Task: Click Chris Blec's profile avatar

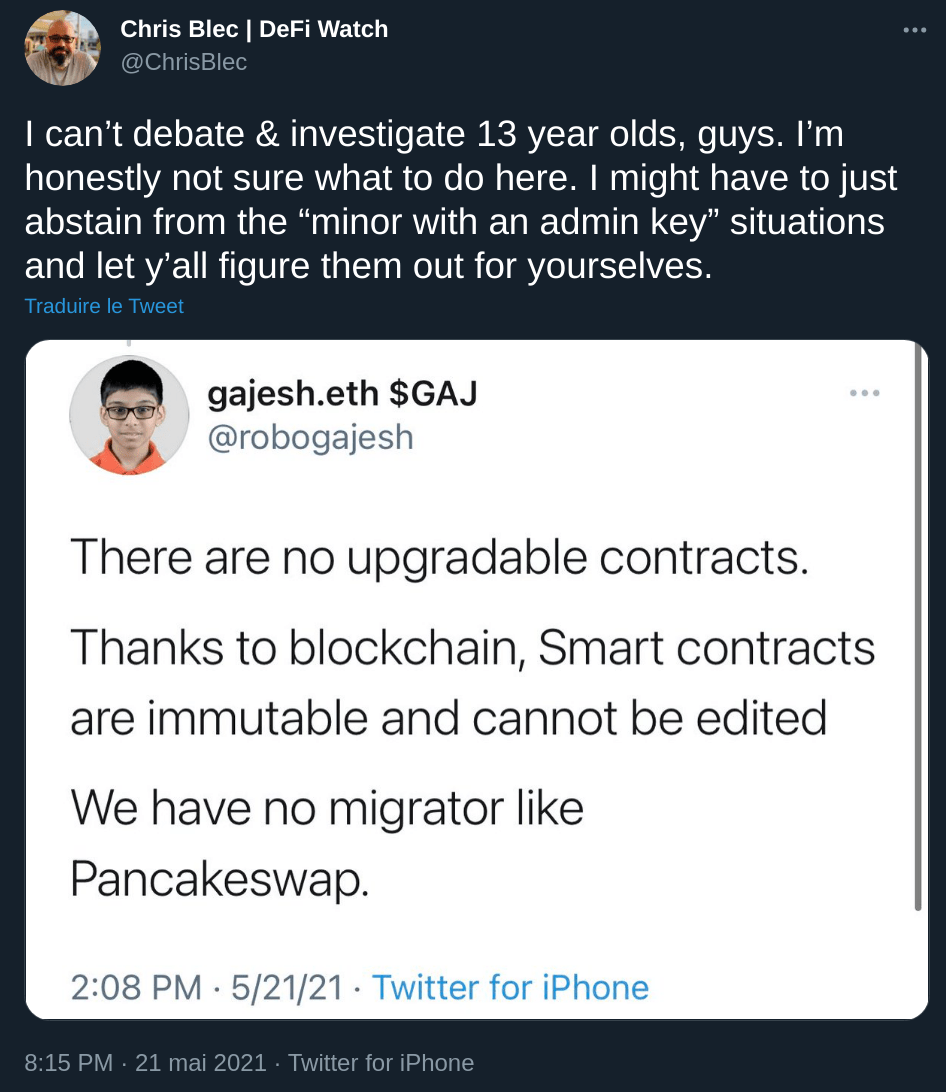Action: point(62,48)
